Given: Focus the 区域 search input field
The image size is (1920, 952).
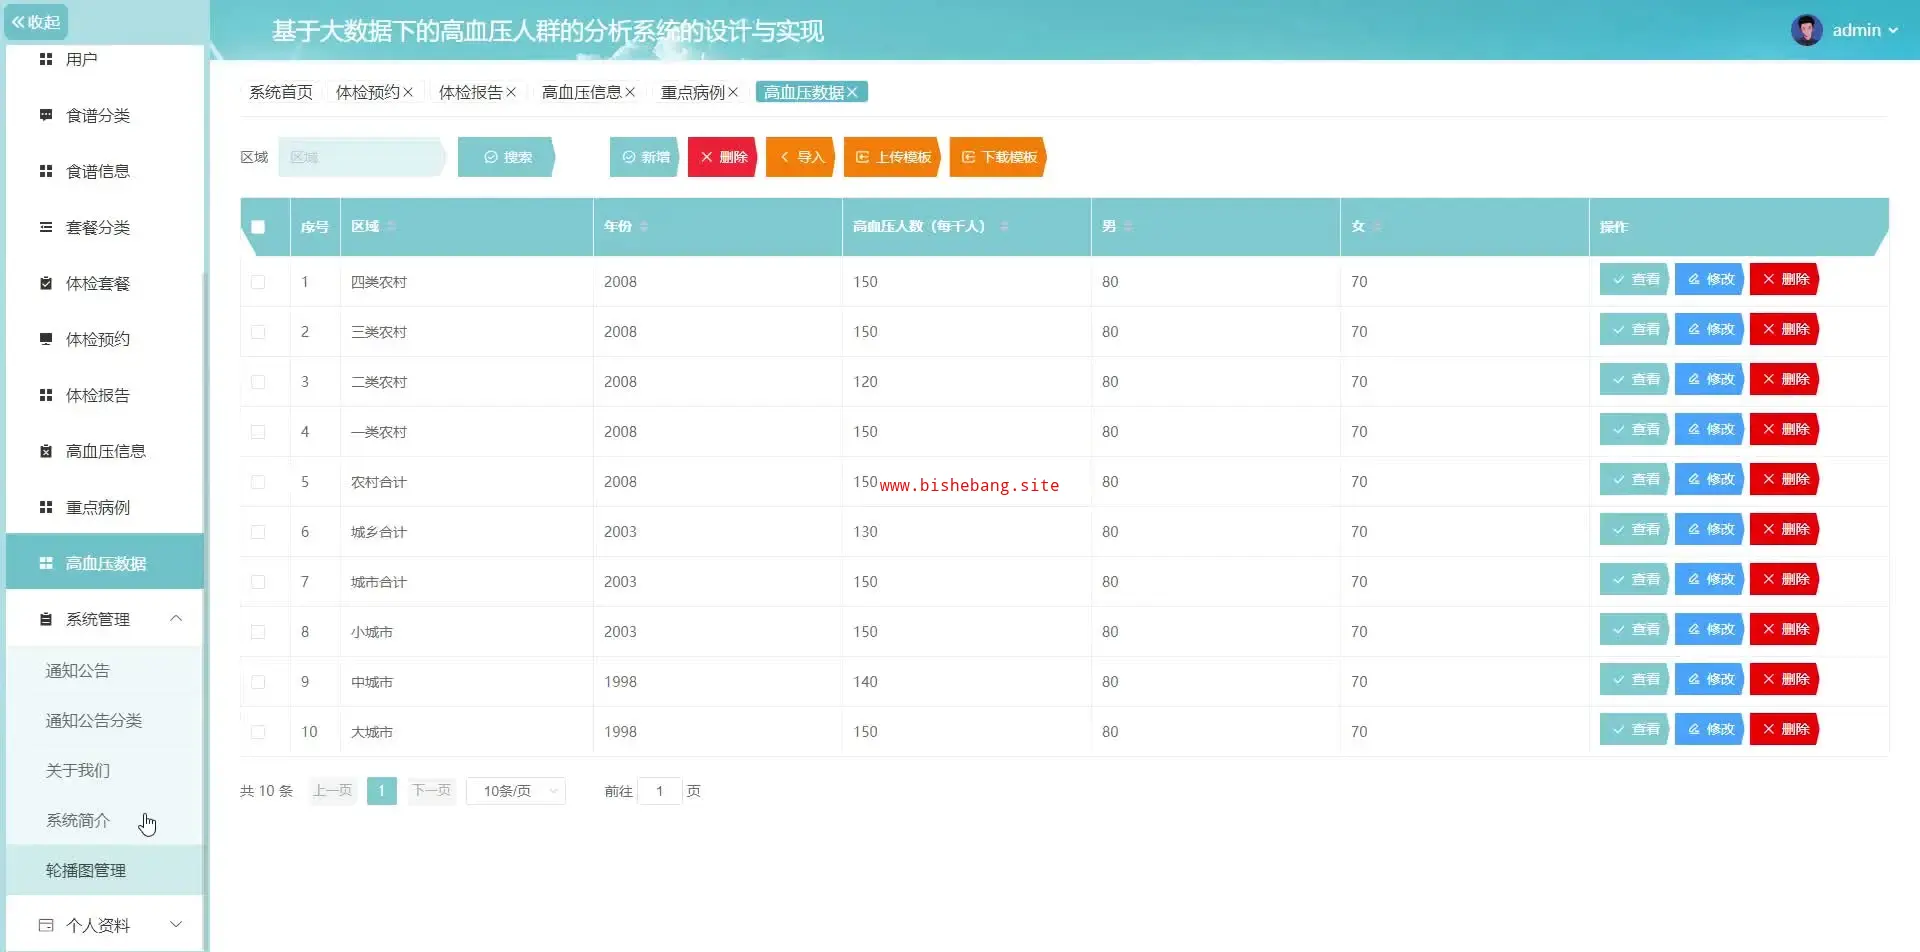Looking at the screenshot, I should click(361, 157).
